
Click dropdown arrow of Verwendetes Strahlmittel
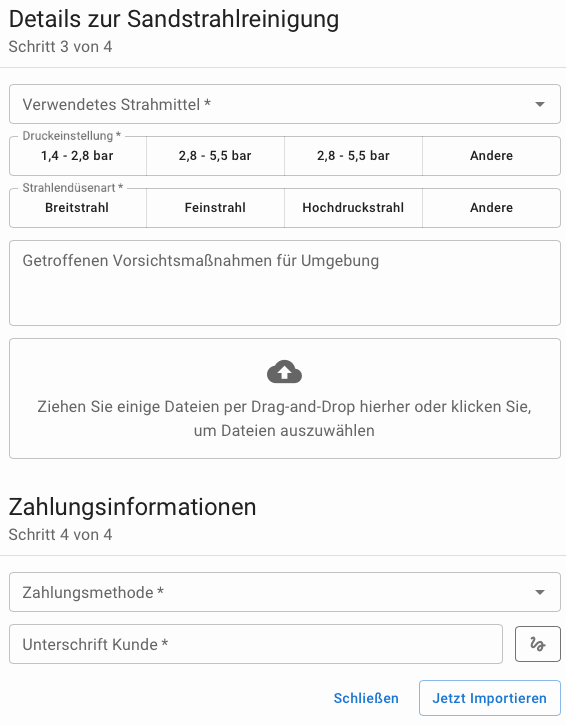click(x=540, y=104)
